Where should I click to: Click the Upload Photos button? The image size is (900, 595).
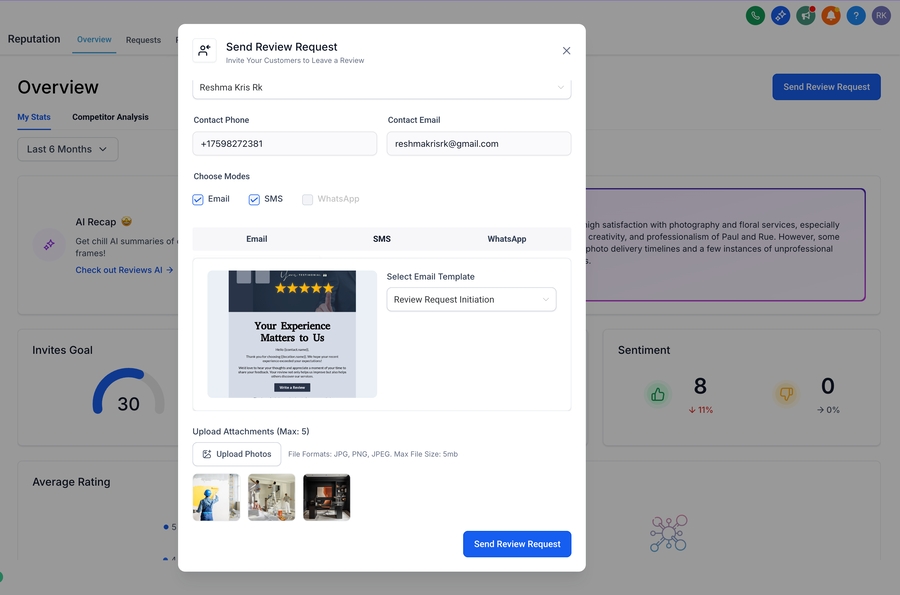tap(236, 454)
